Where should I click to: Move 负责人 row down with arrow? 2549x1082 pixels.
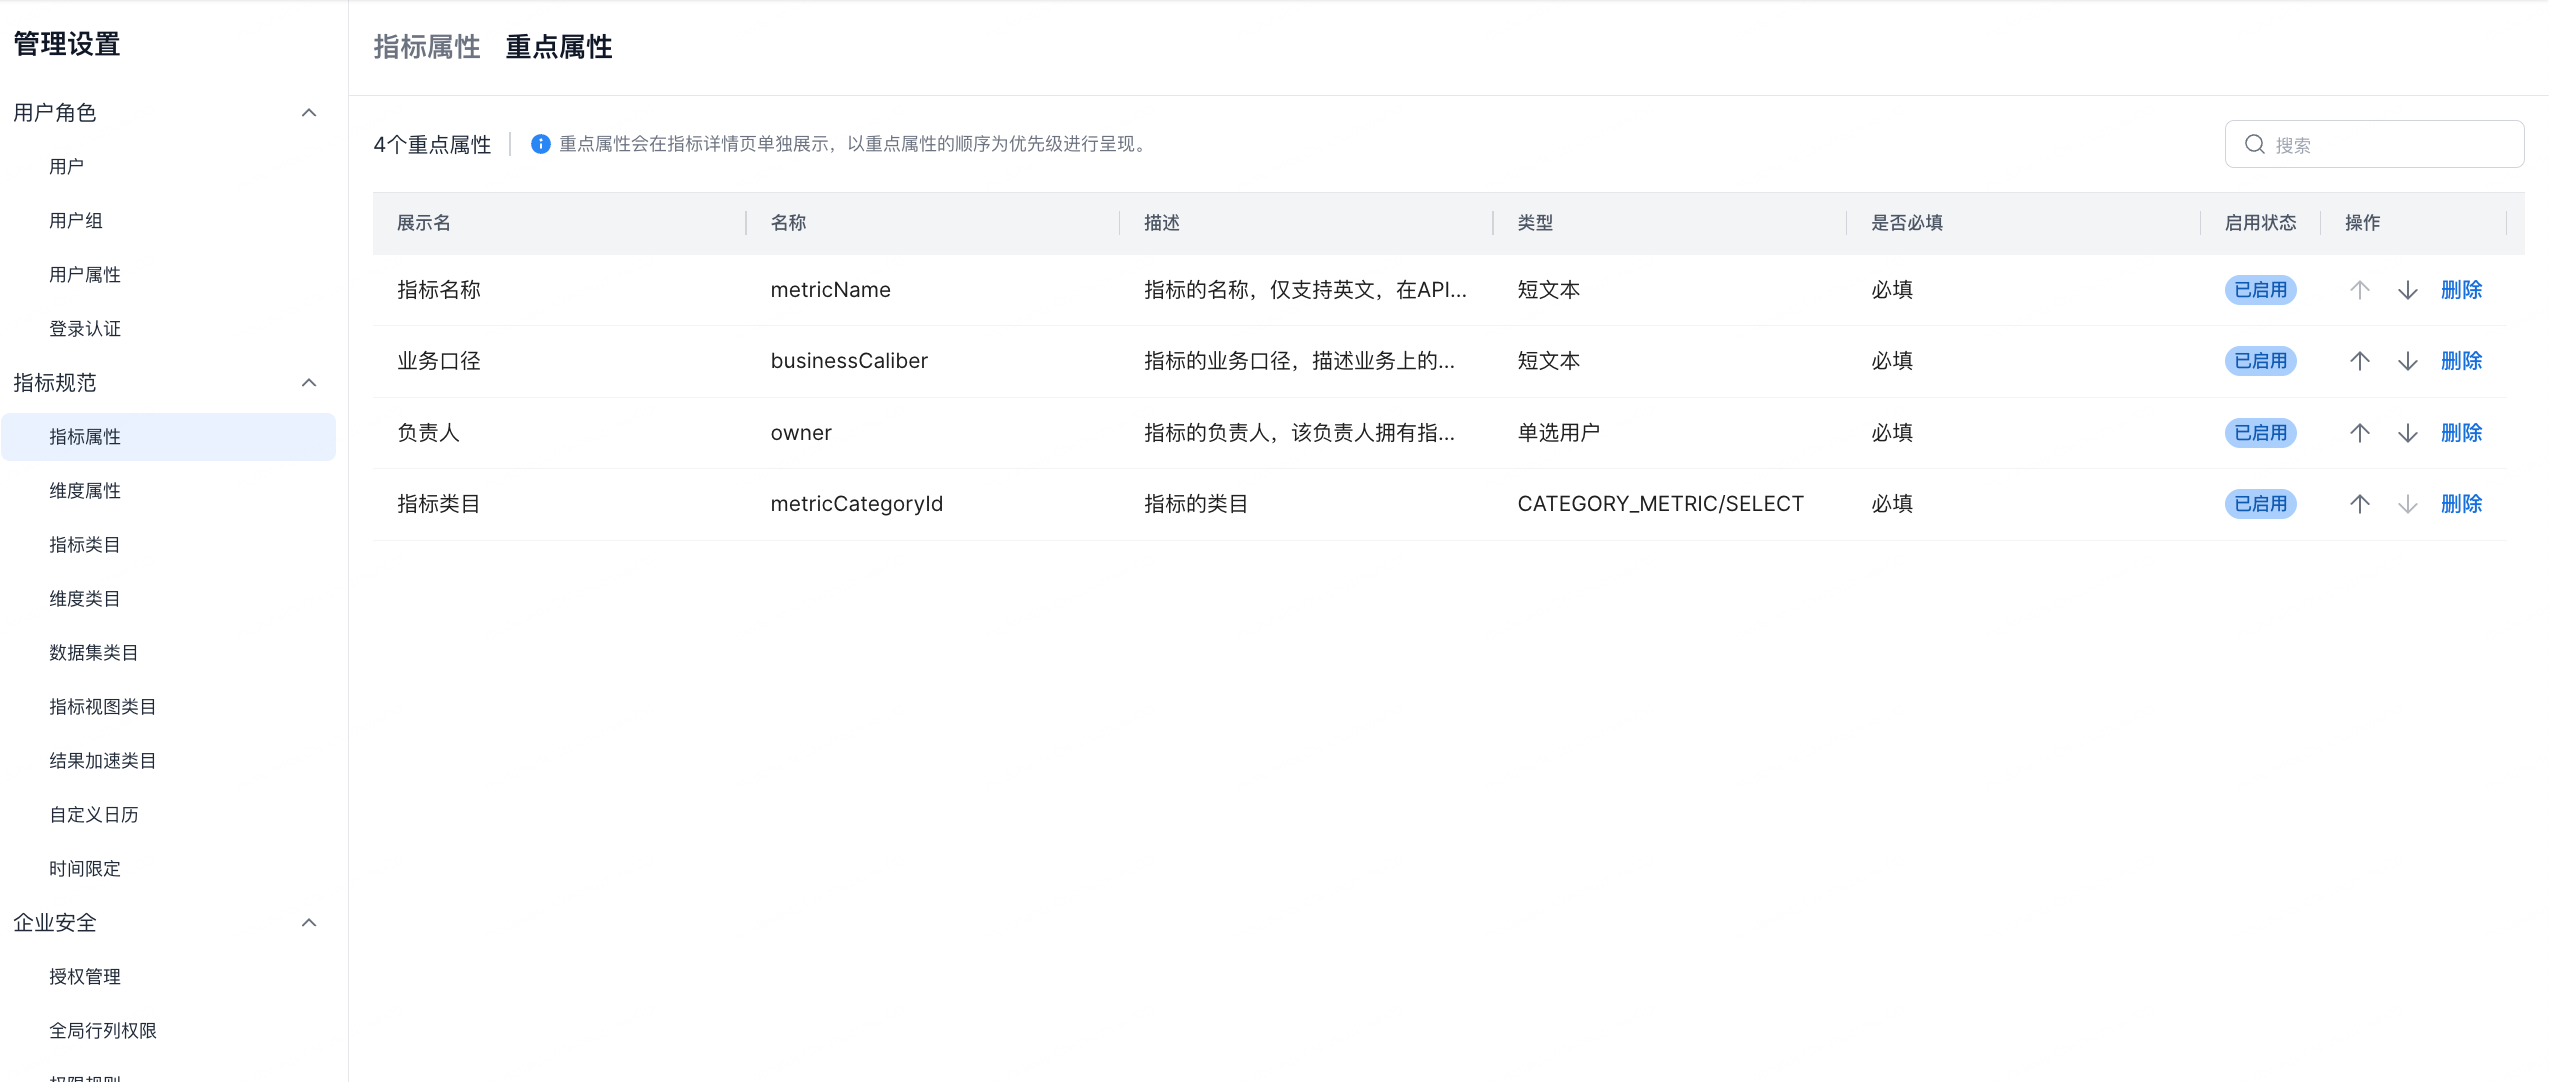click(2407, 433)
